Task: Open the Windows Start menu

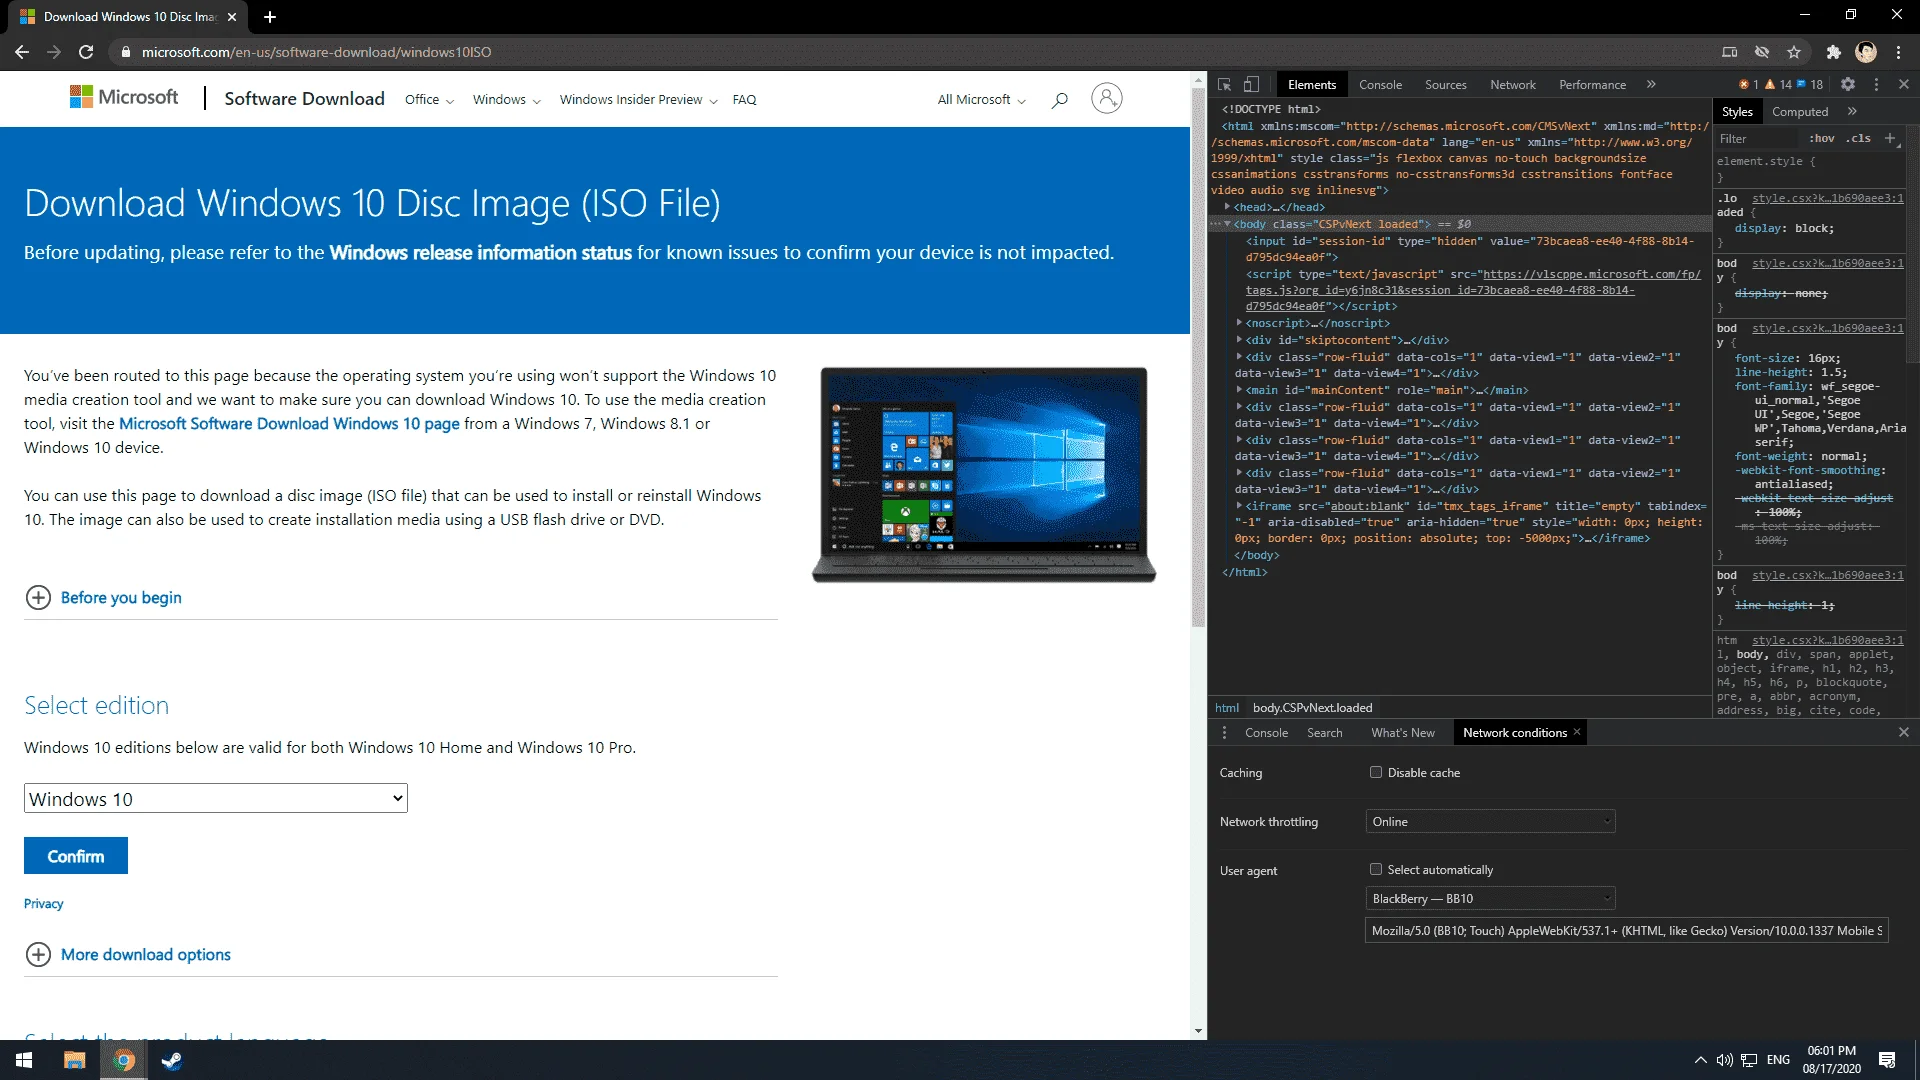Action: point(24,1060)
